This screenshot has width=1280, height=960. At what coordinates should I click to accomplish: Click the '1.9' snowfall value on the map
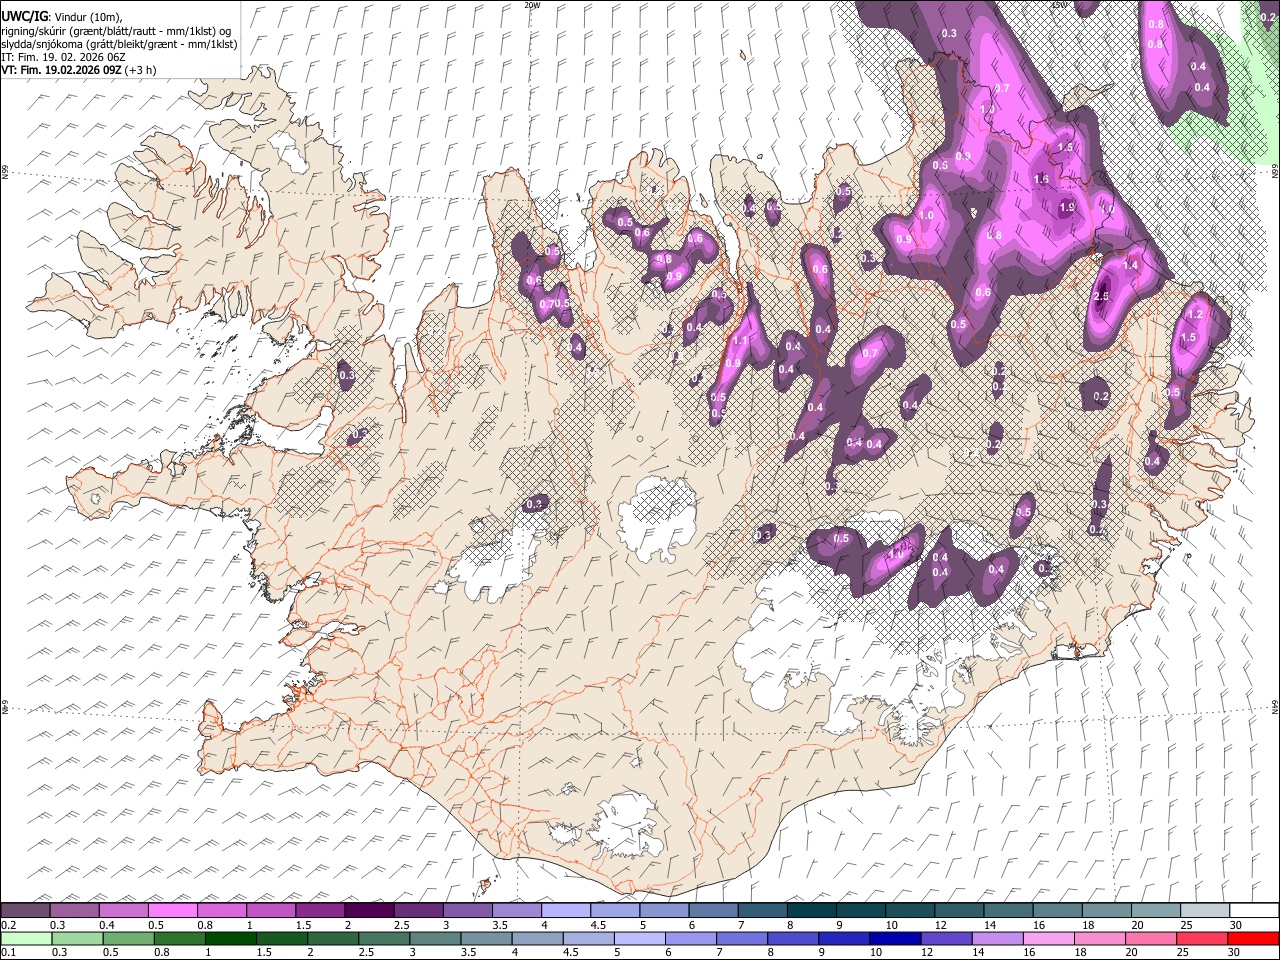click(1067, 208)
